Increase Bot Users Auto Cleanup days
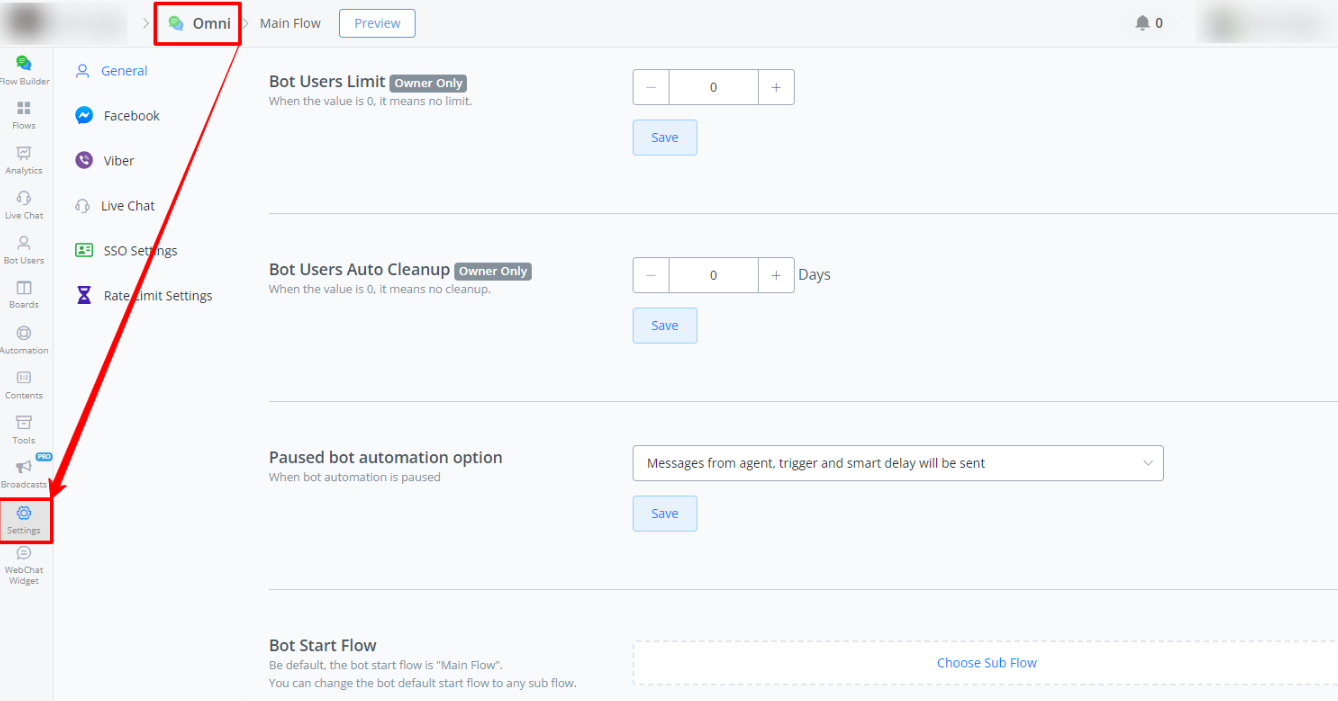This screenshot has height=701, width=1338. coord(776,275)
